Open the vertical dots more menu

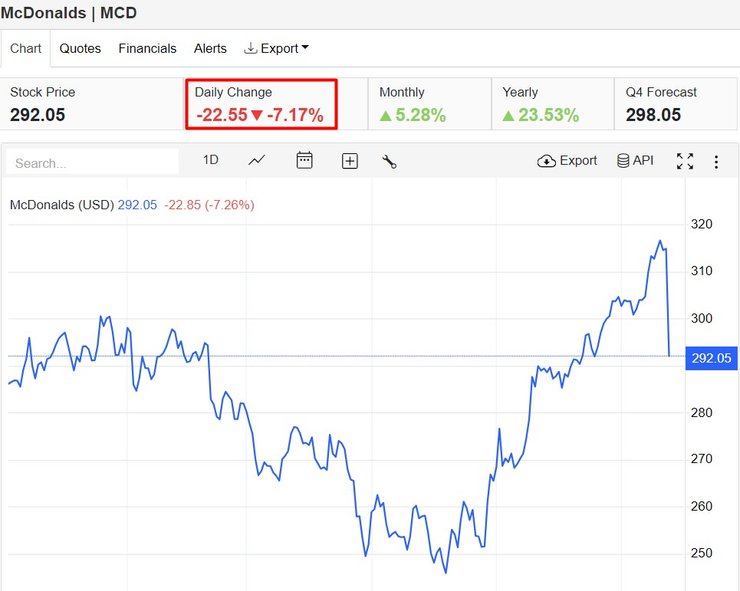coord(716,161)
